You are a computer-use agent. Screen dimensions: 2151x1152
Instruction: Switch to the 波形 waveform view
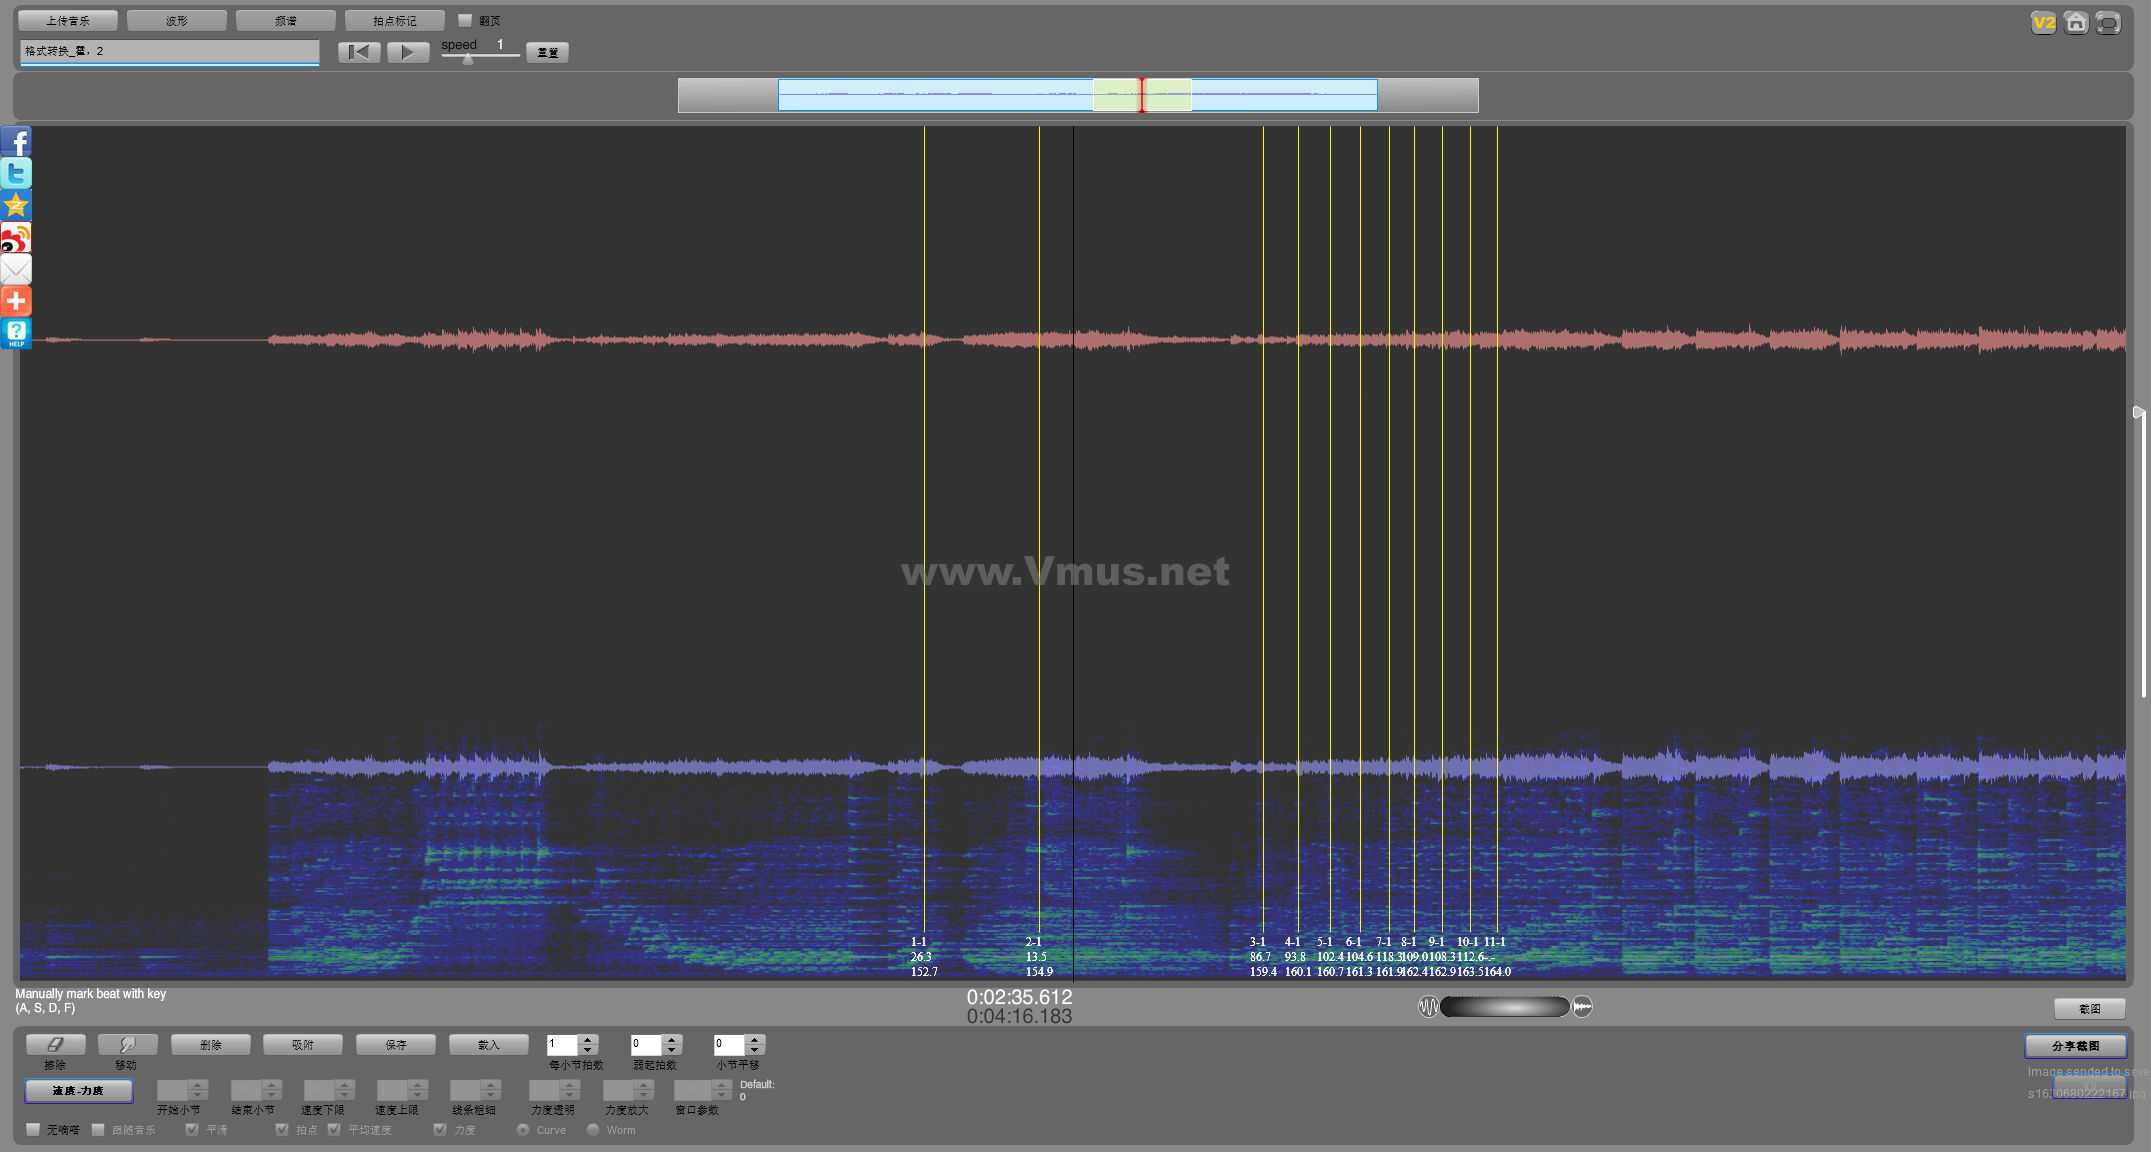click(x=177, y=20)
